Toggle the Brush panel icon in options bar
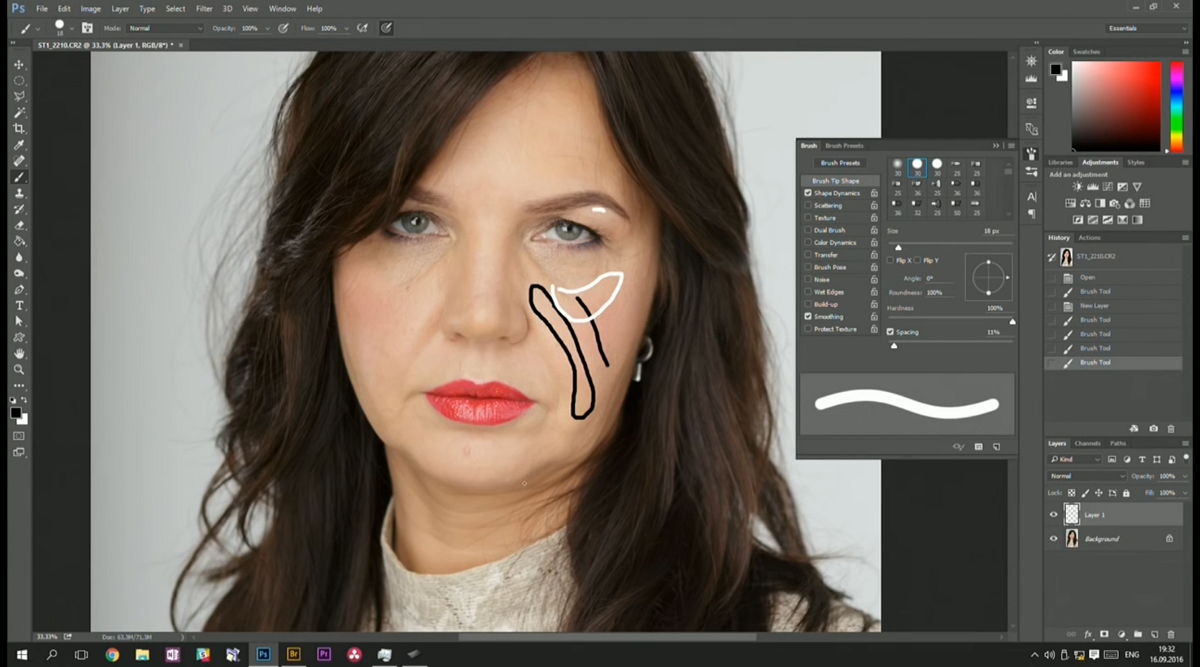This screenshot has height=667, width=1200. pos(88,28)
